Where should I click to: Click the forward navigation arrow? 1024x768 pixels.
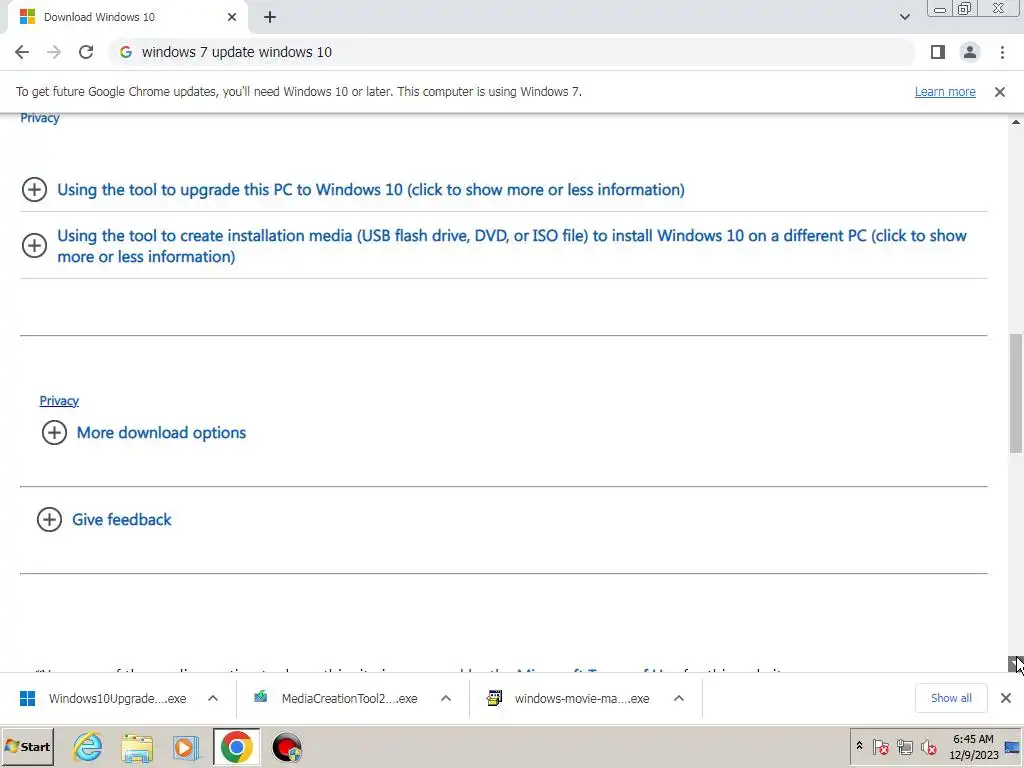(x=54, y=52)
